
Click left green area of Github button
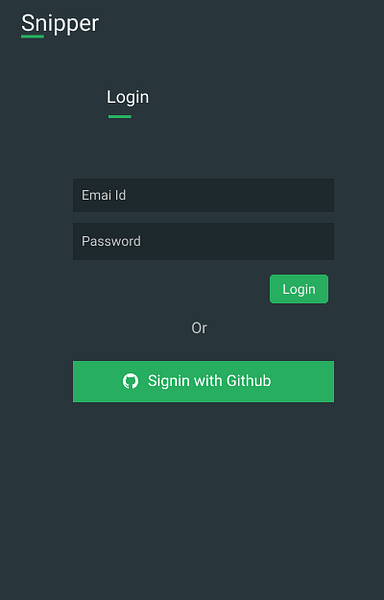96,381
